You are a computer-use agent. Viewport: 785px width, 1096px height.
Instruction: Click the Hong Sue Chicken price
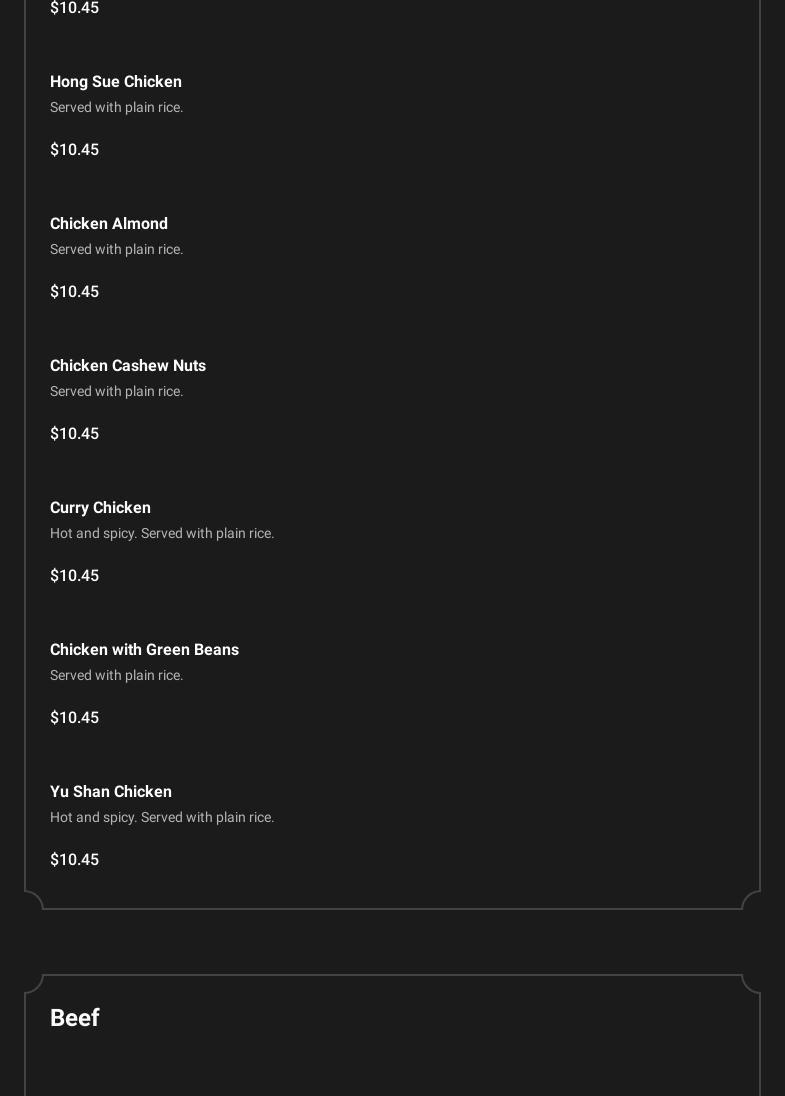tap(74, 150)
